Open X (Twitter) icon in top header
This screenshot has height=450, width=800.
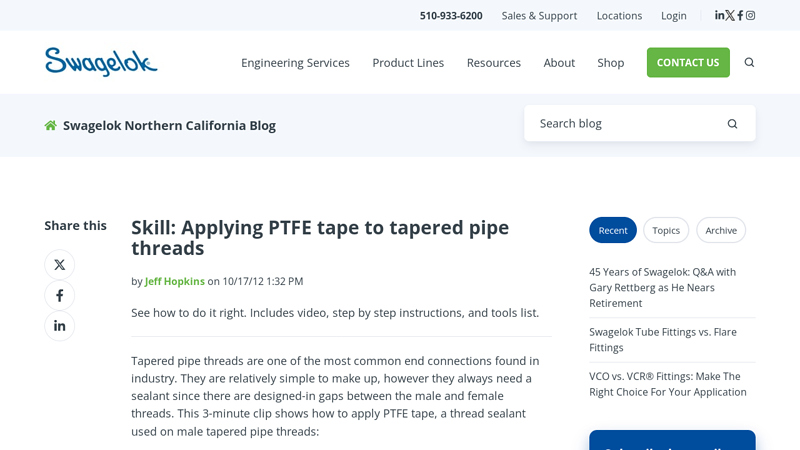coord(730,15)
